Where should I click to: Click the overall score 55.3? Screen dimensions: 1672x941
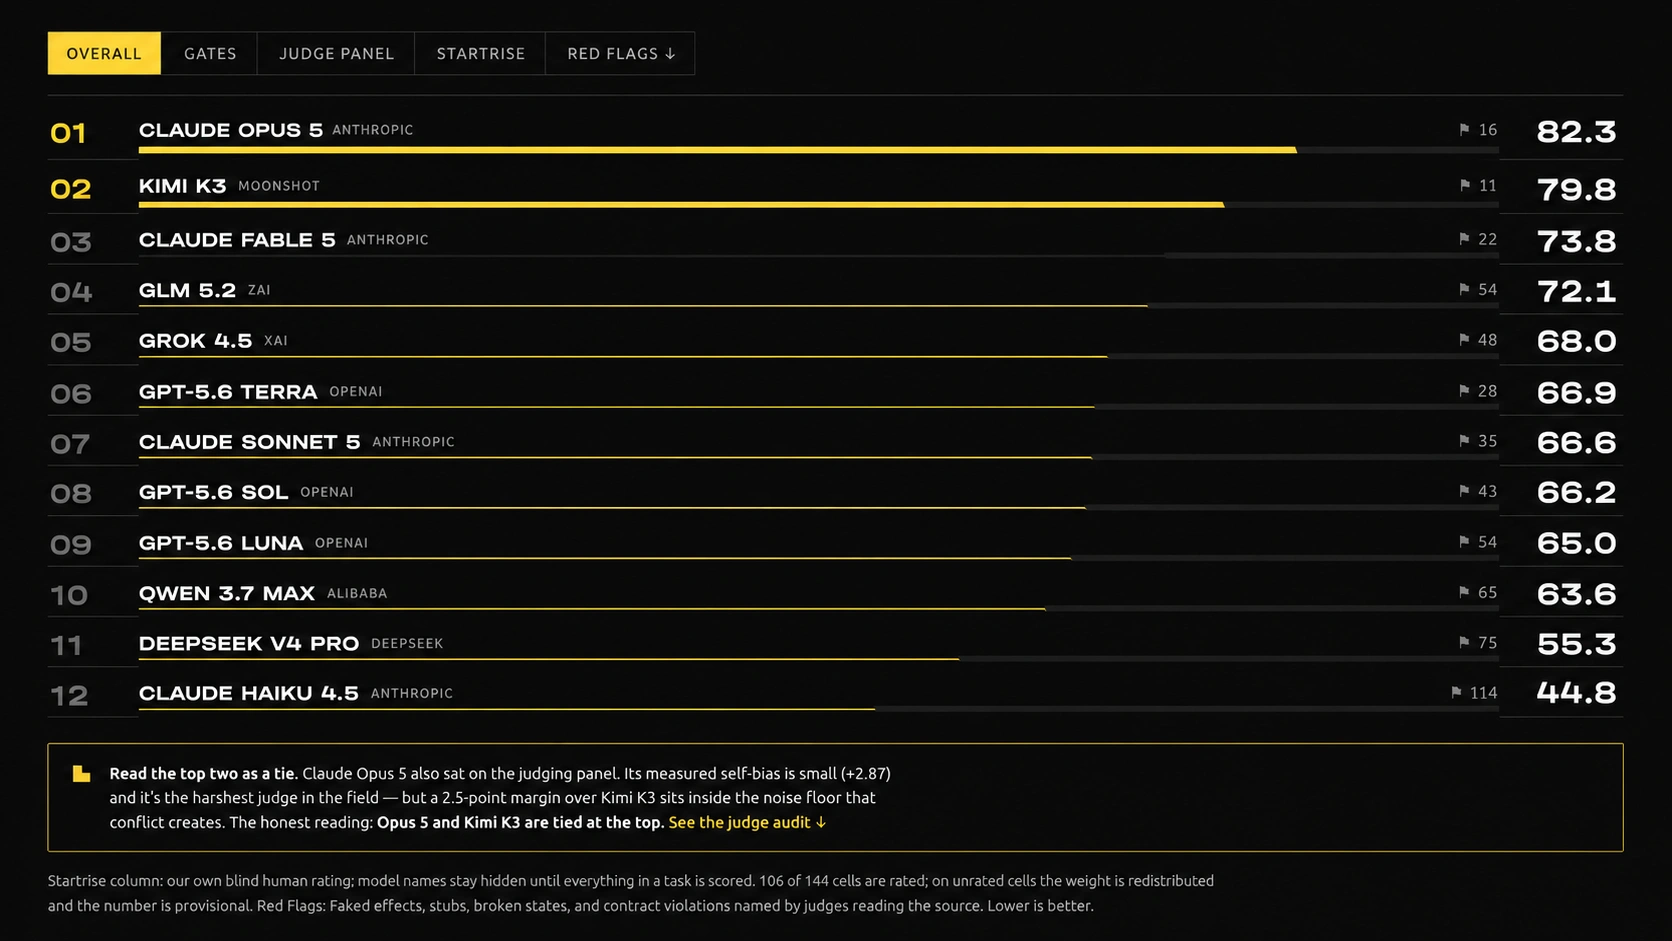(1576, 645)
